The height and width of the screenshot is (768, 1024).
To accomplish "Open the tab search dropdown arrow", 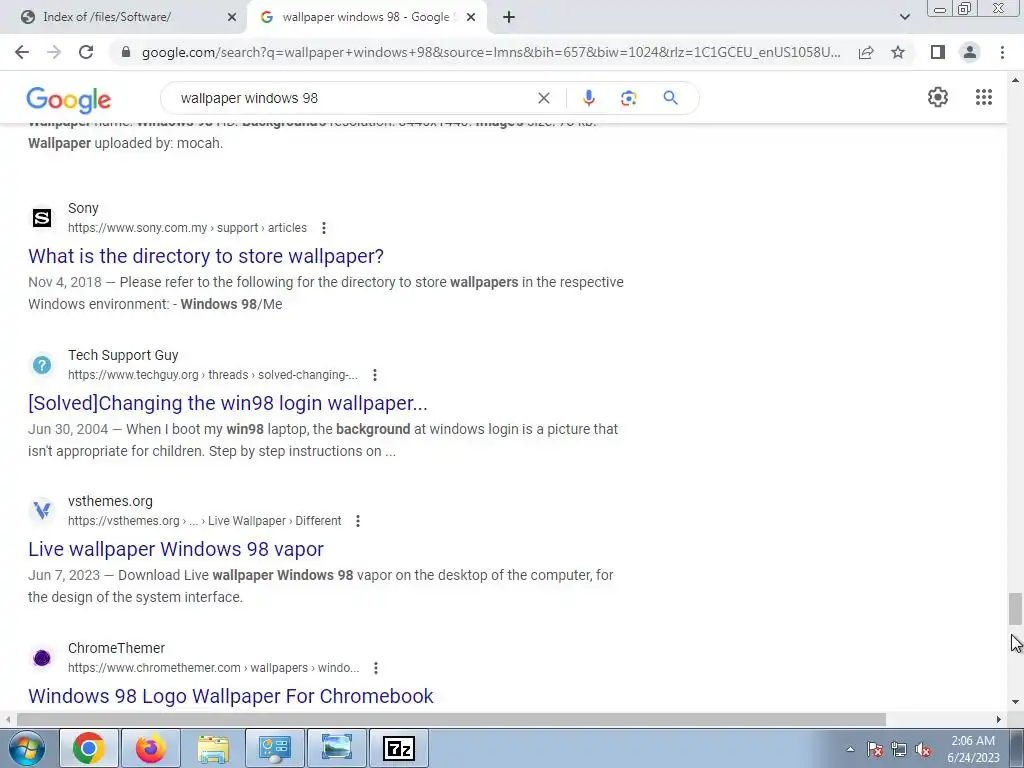I will click(904, 17).
